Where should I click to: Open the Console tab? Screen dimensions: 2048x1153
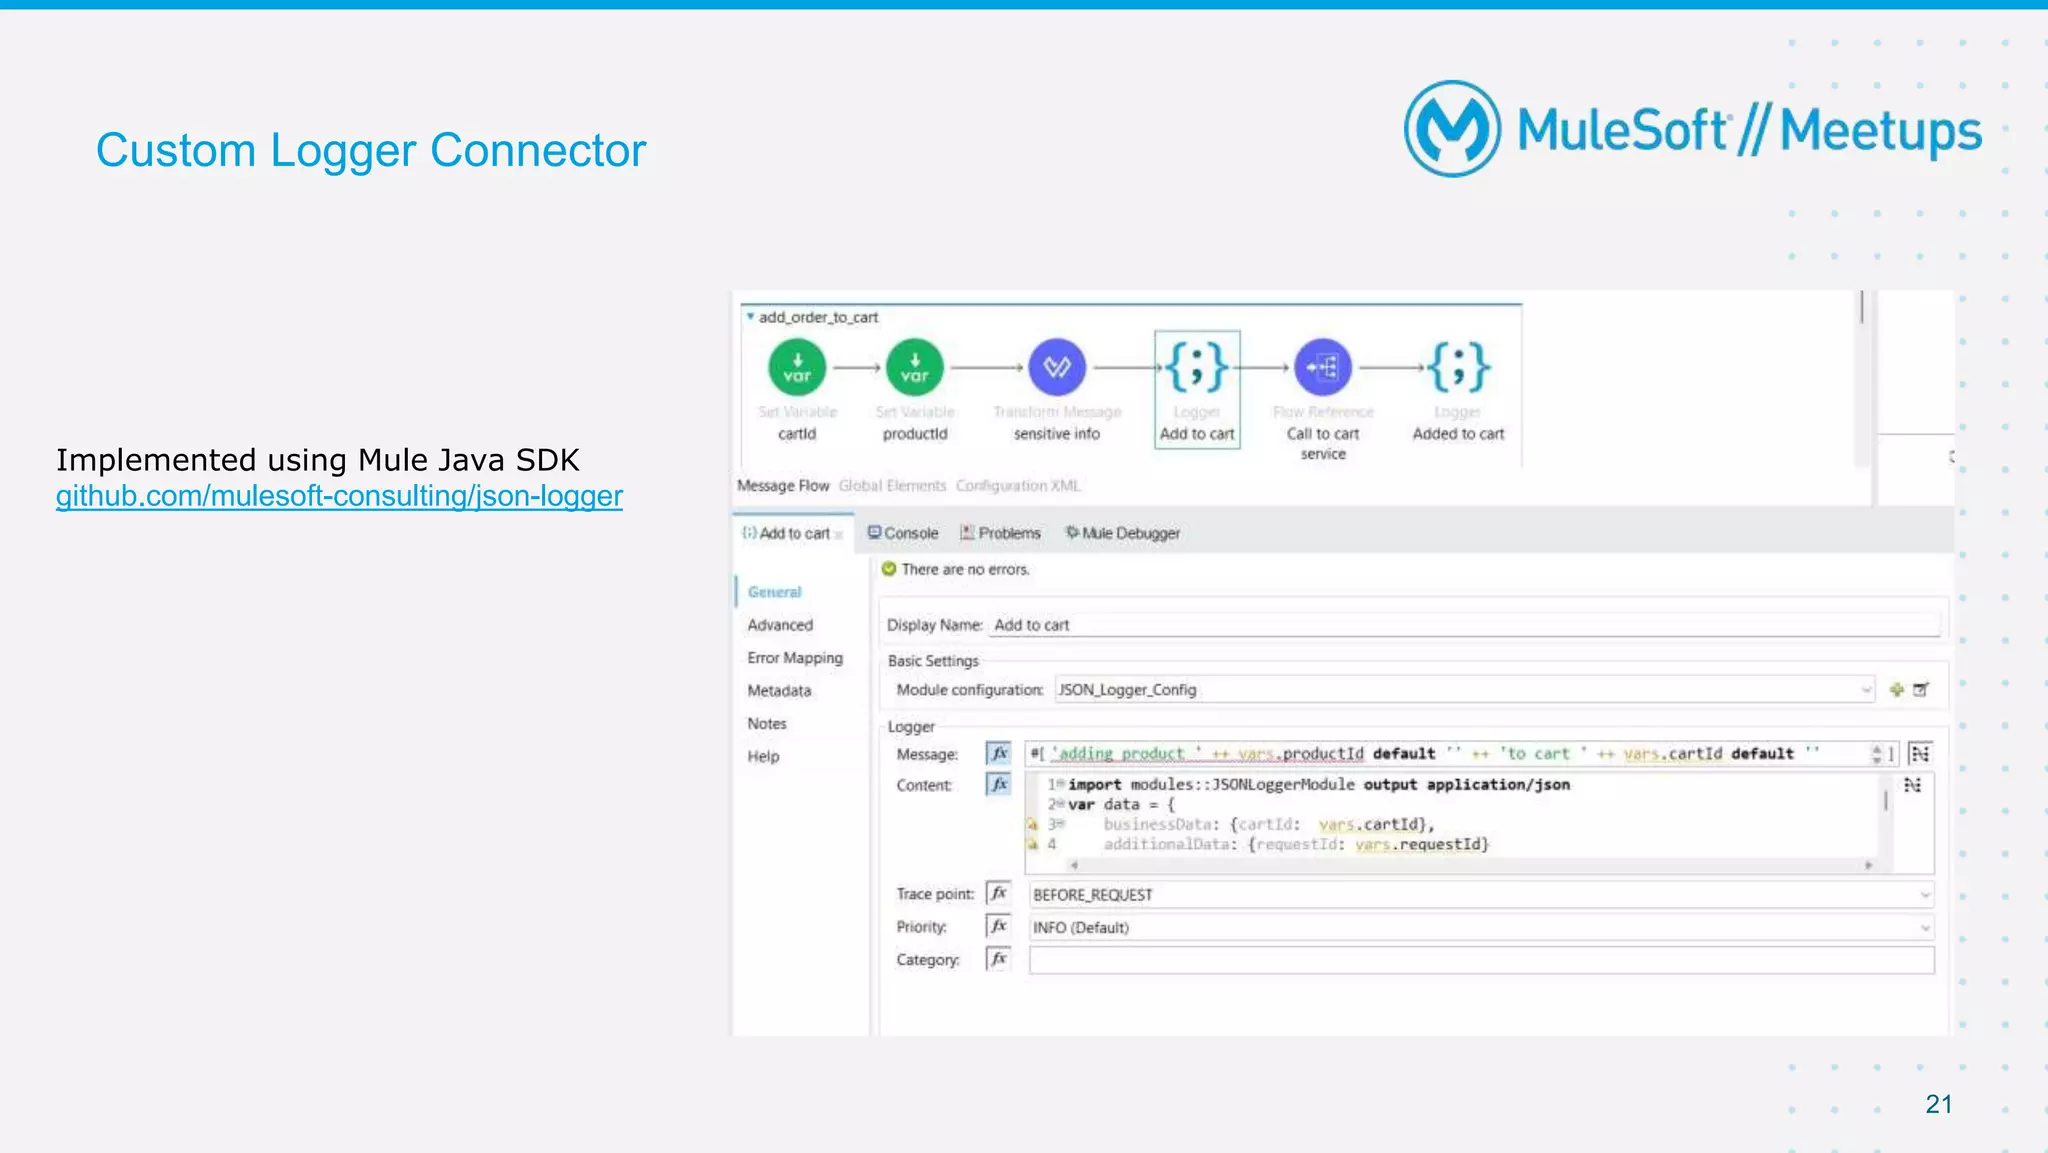[x=903, y=533]
